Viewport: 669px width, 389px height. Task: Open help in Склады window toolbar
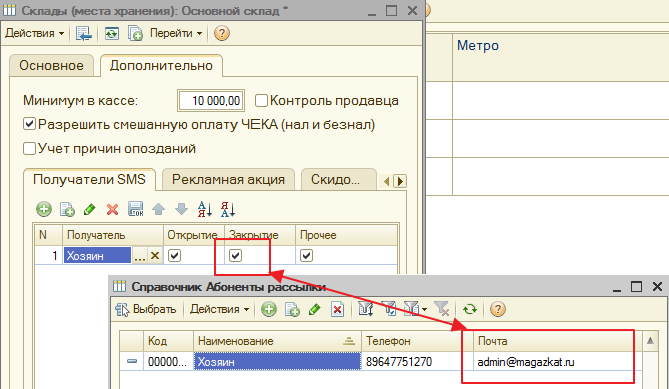pos(221,33)
